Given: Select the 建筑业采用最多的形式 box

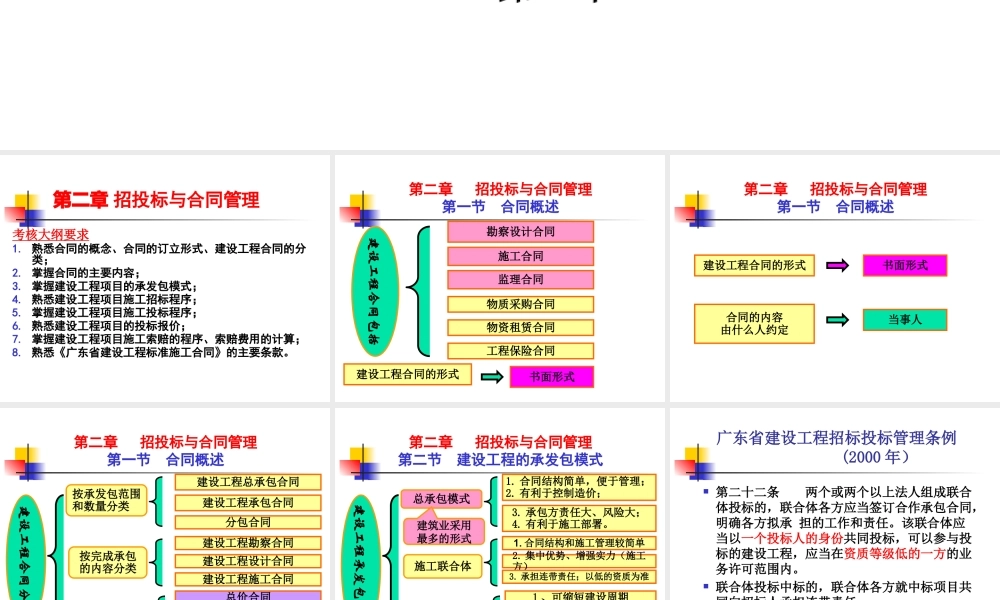Looking at the screenshot, I should [x=444, y=532].
